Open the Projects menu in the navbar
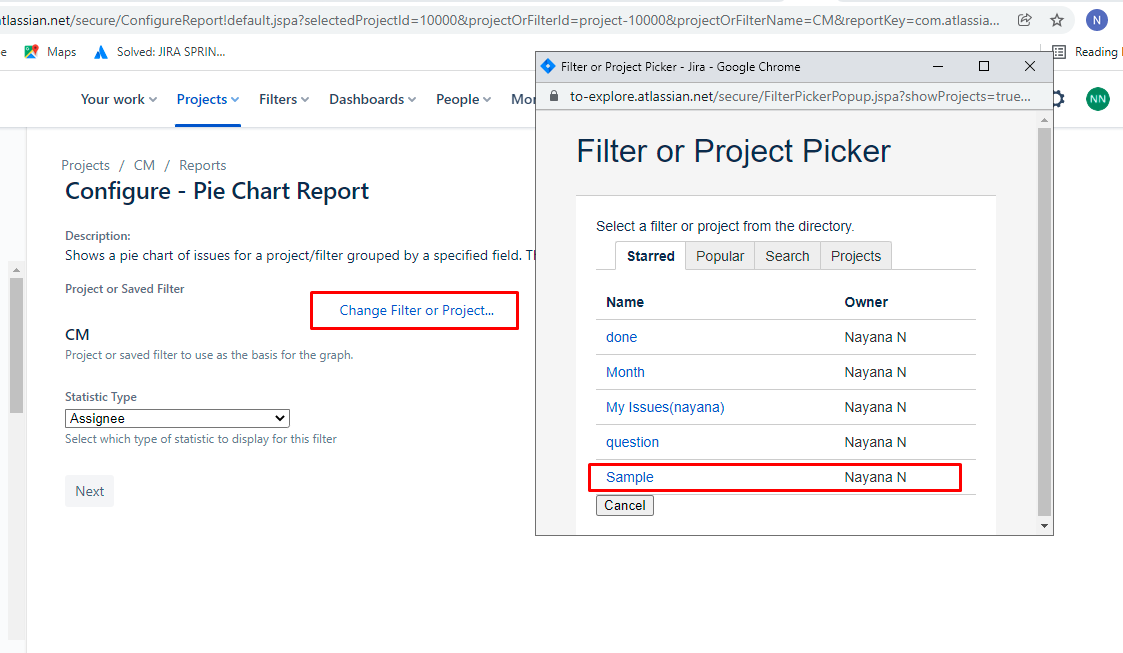This screenshot has height=653, width=1123. pyautogui.click(x=207, y=99)
